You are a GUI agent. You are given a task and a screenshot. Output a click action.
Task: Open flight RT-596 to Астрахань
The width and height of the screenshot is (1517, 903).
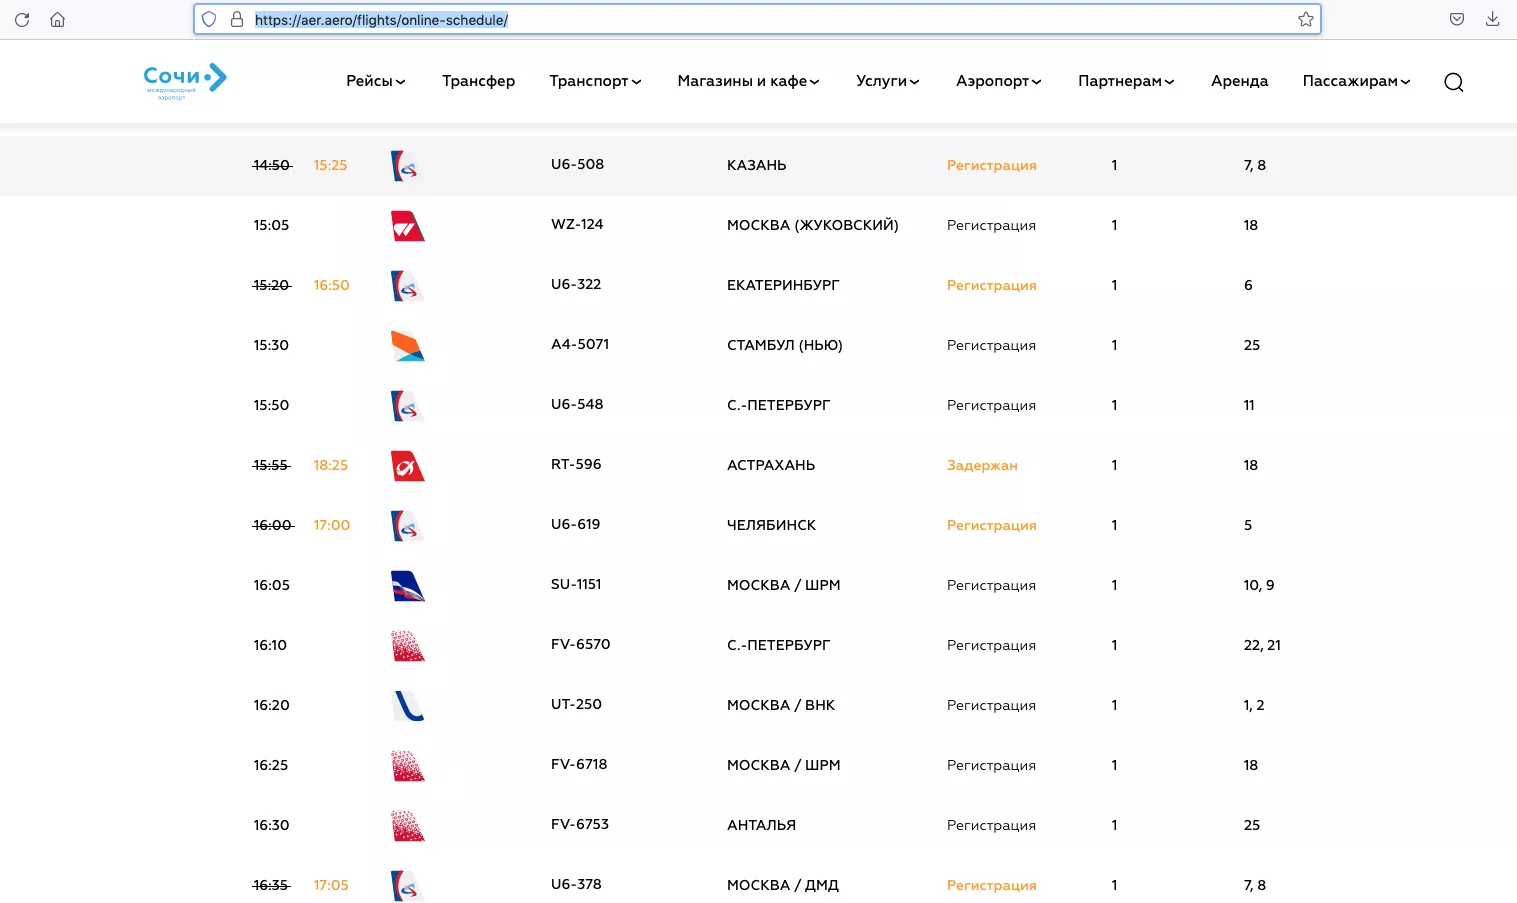coord(758,465)
